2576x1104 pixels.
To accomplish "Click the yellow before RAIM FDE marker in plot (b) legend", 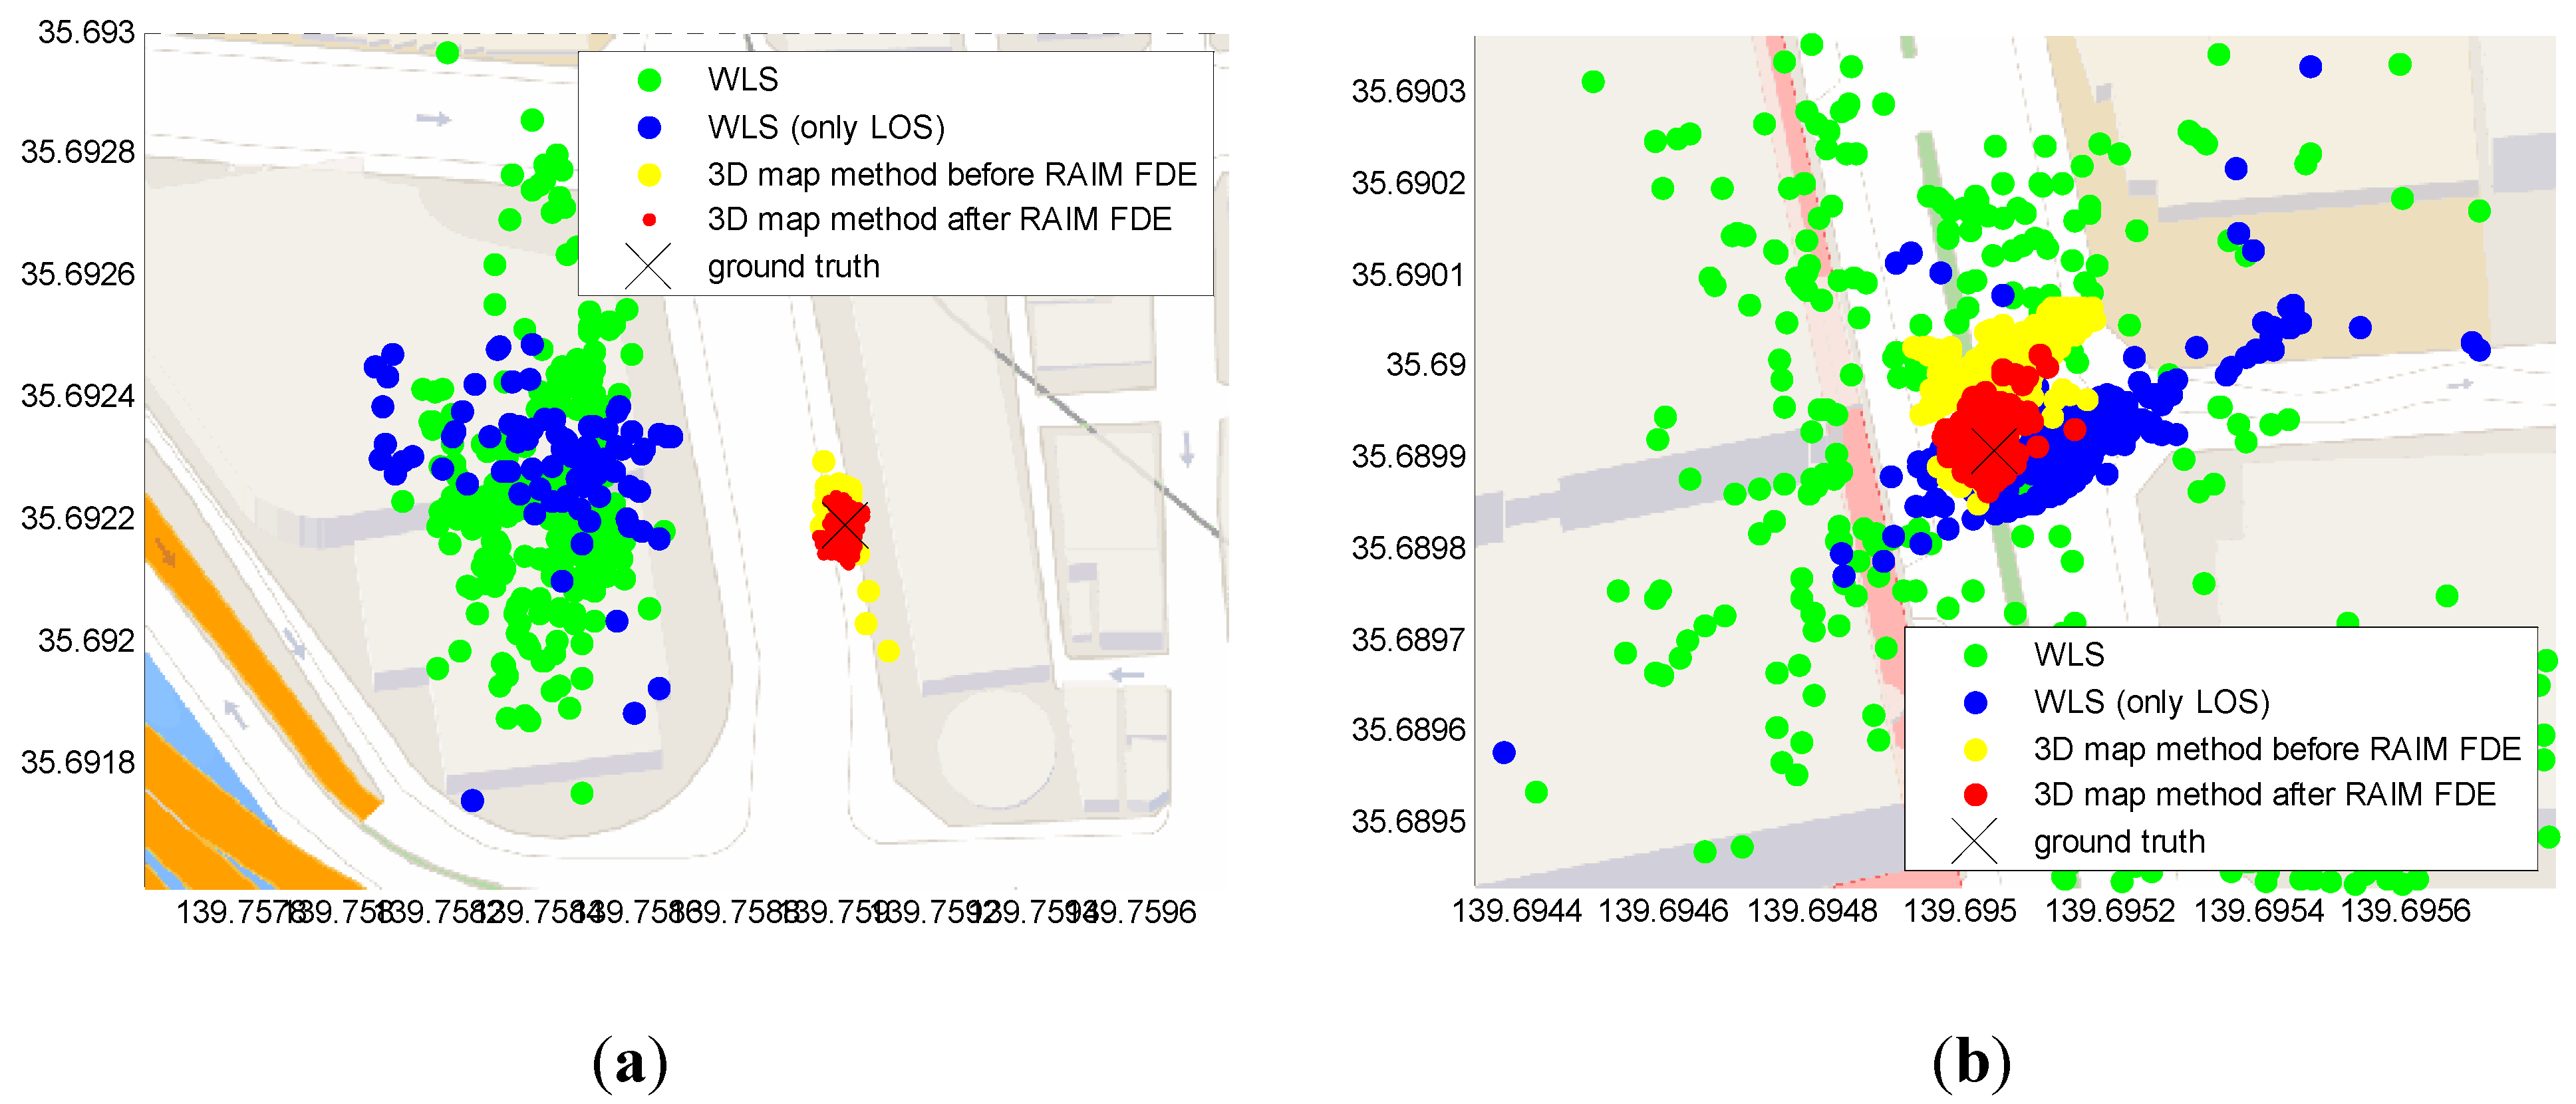I will click(1975, 749).
